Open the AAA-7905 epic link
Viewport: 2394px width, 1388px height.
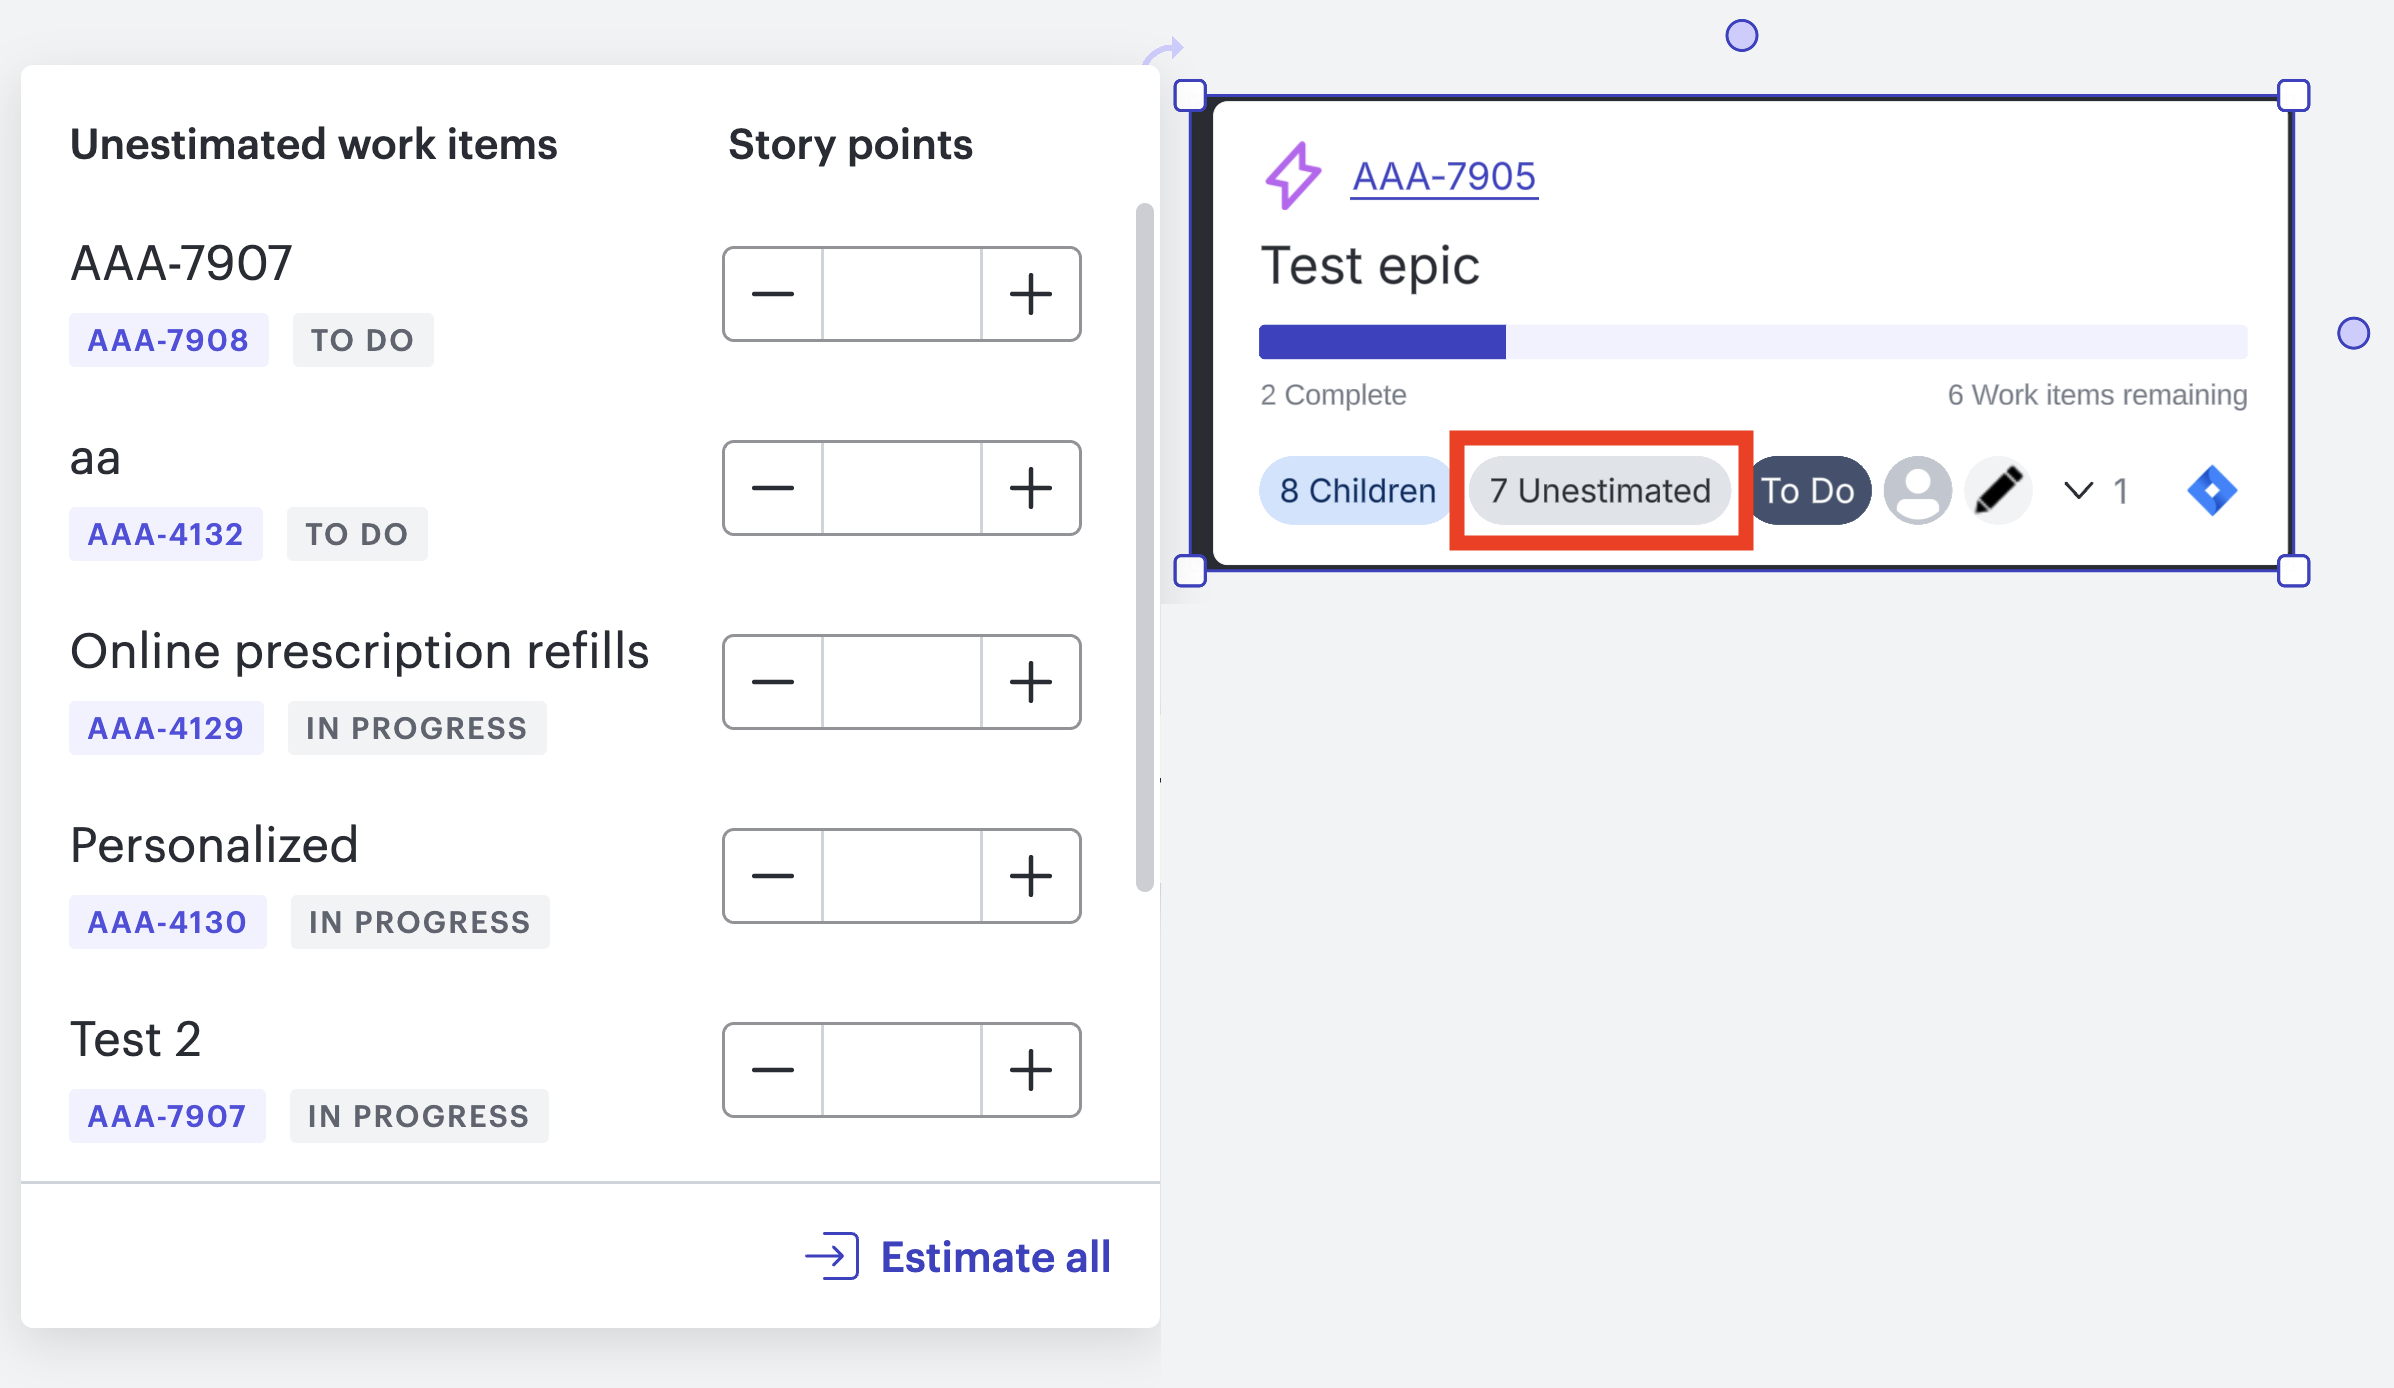point(1444,177)
